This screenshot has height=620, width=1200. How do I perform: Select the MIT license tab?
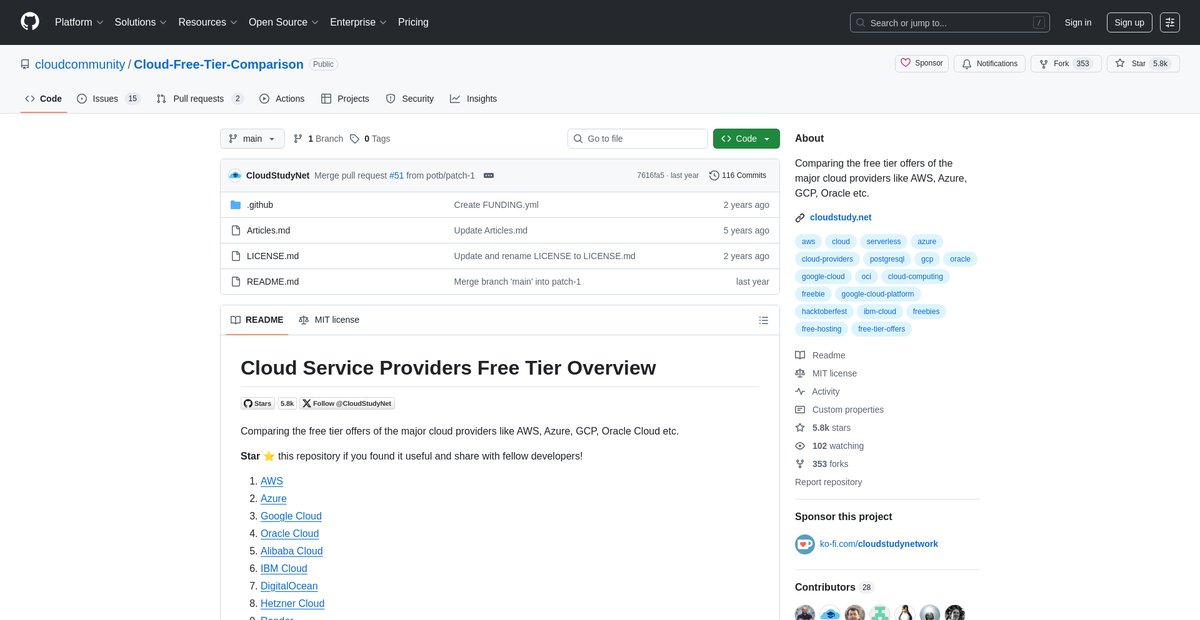pos(329,320)
